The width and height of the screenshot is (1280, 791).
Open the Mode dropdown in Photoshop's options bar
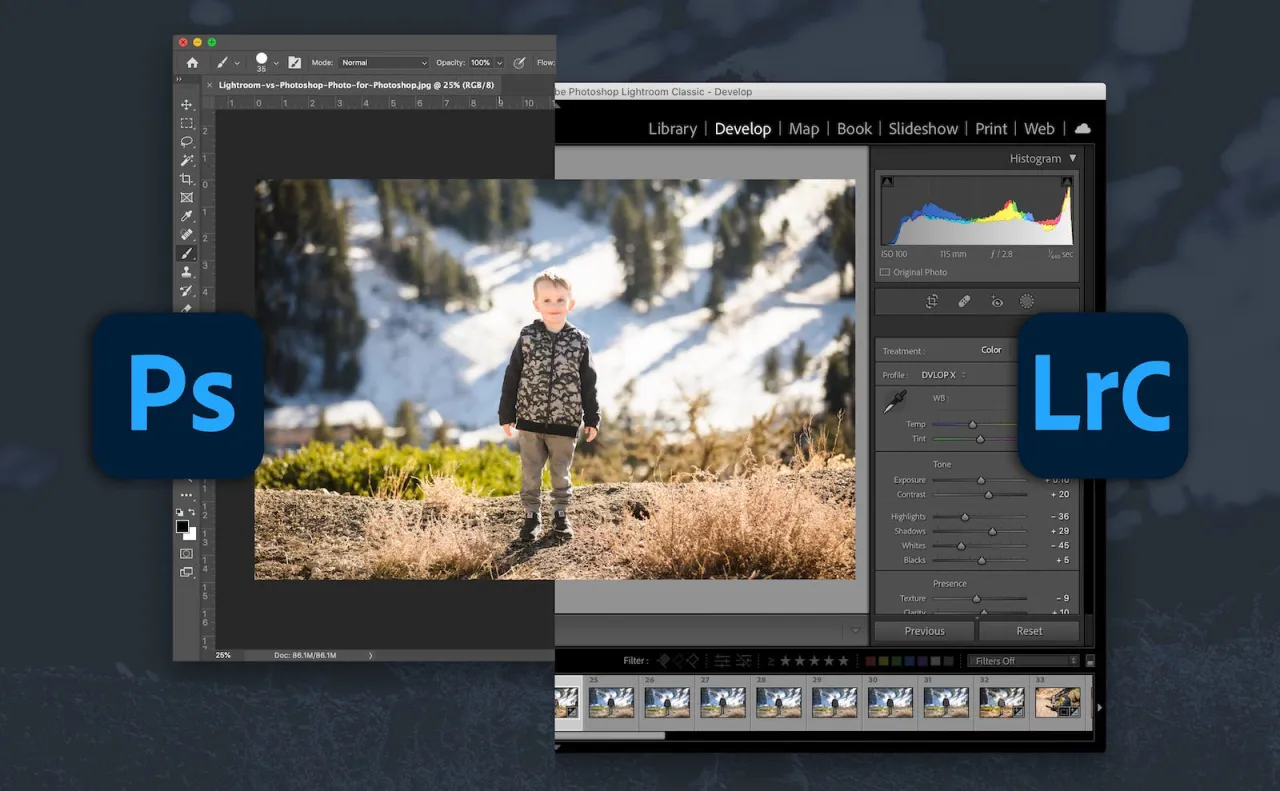(x=382, y=62)
